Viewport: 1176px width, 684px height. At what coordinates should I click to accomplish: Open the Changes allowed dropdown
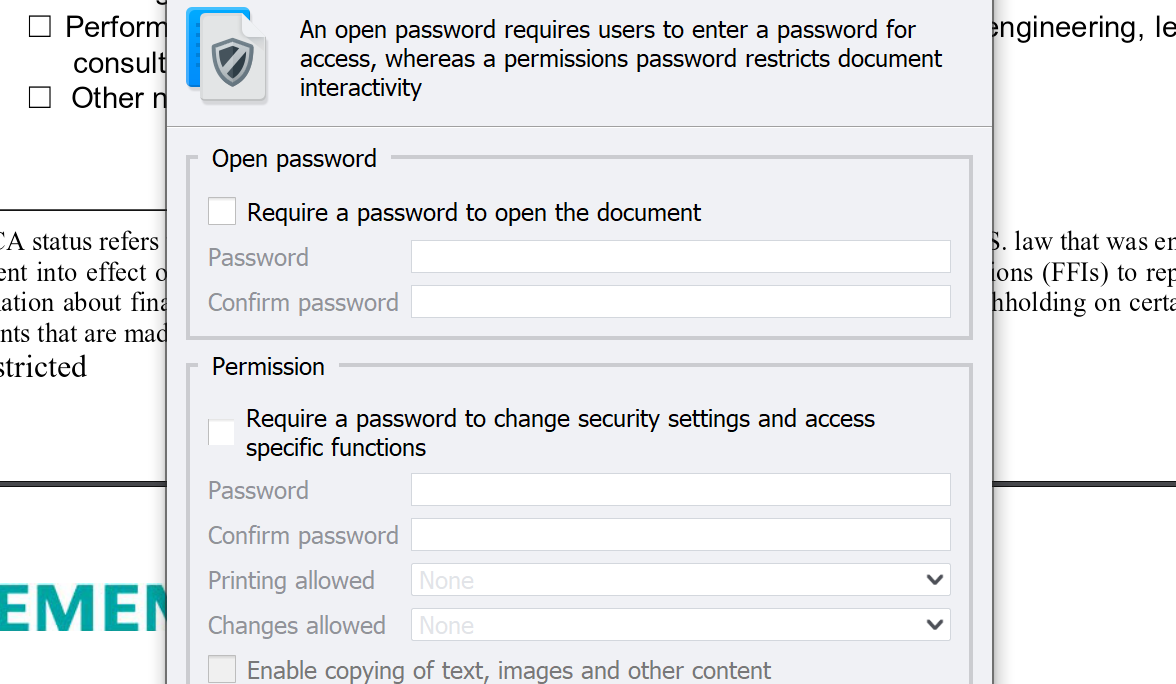coord(680,625)
